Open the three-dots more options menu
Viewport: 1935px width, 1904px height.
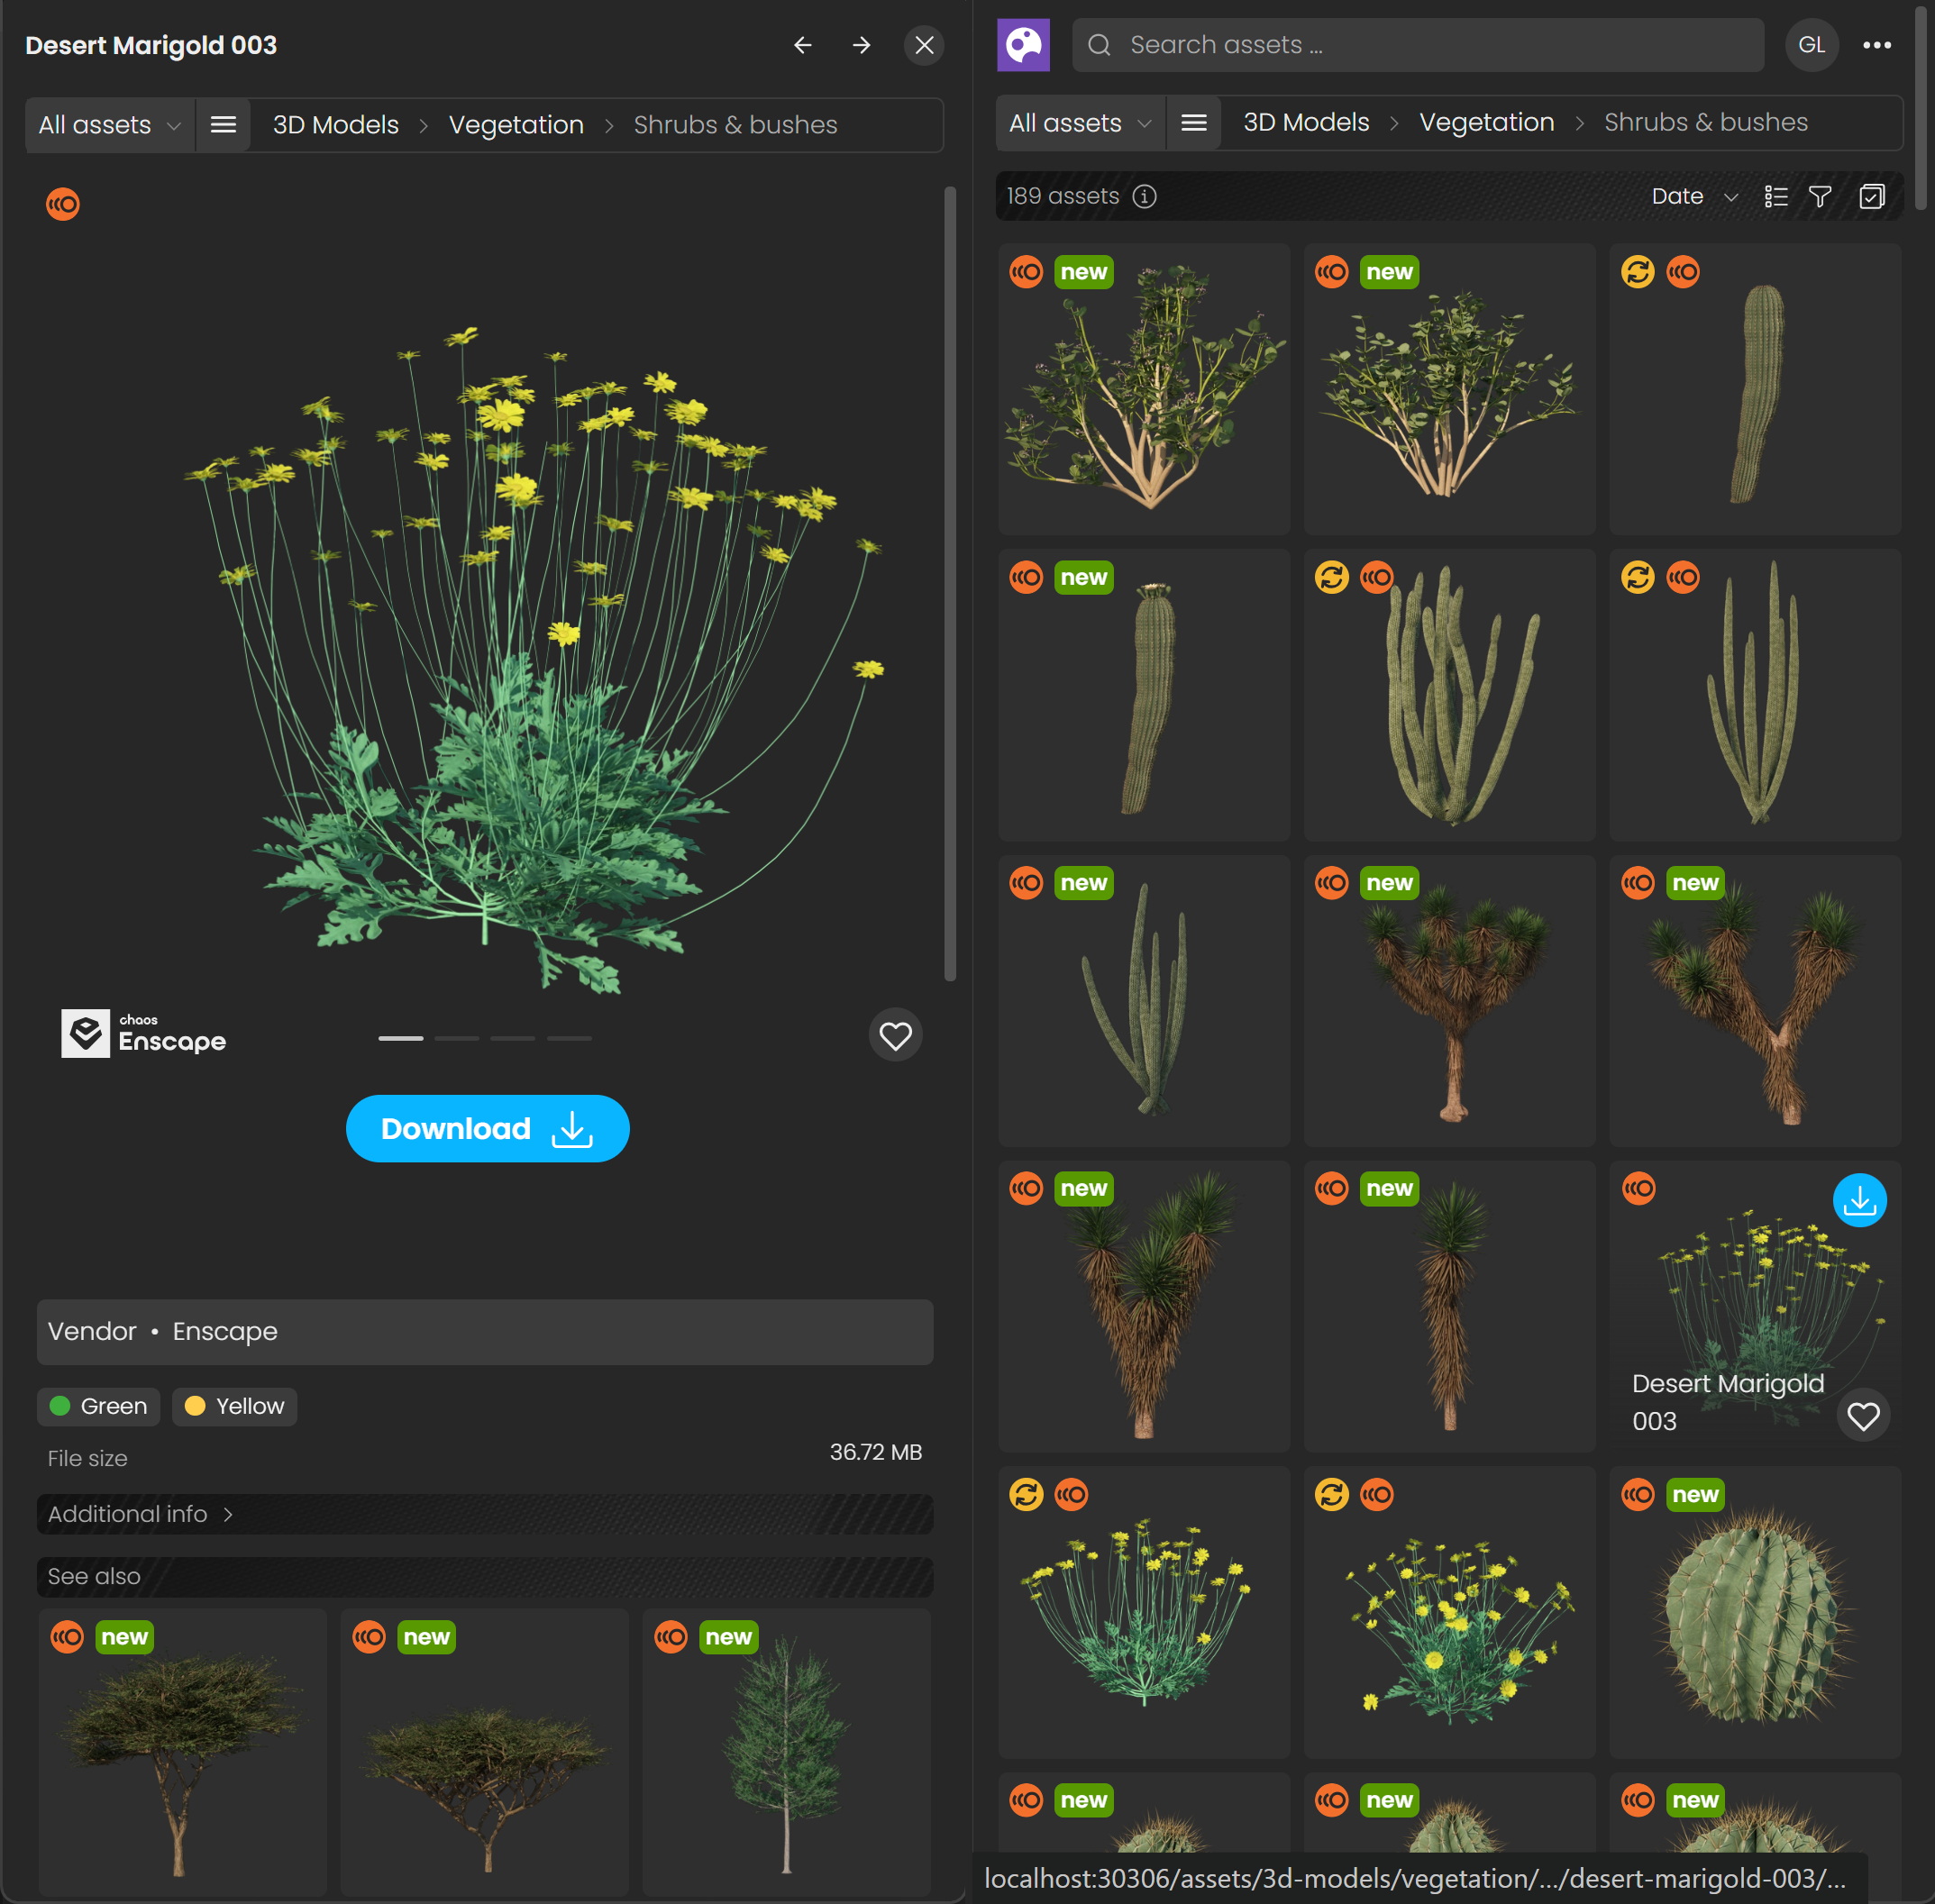pyautogui.click(x=1876, y=45)
